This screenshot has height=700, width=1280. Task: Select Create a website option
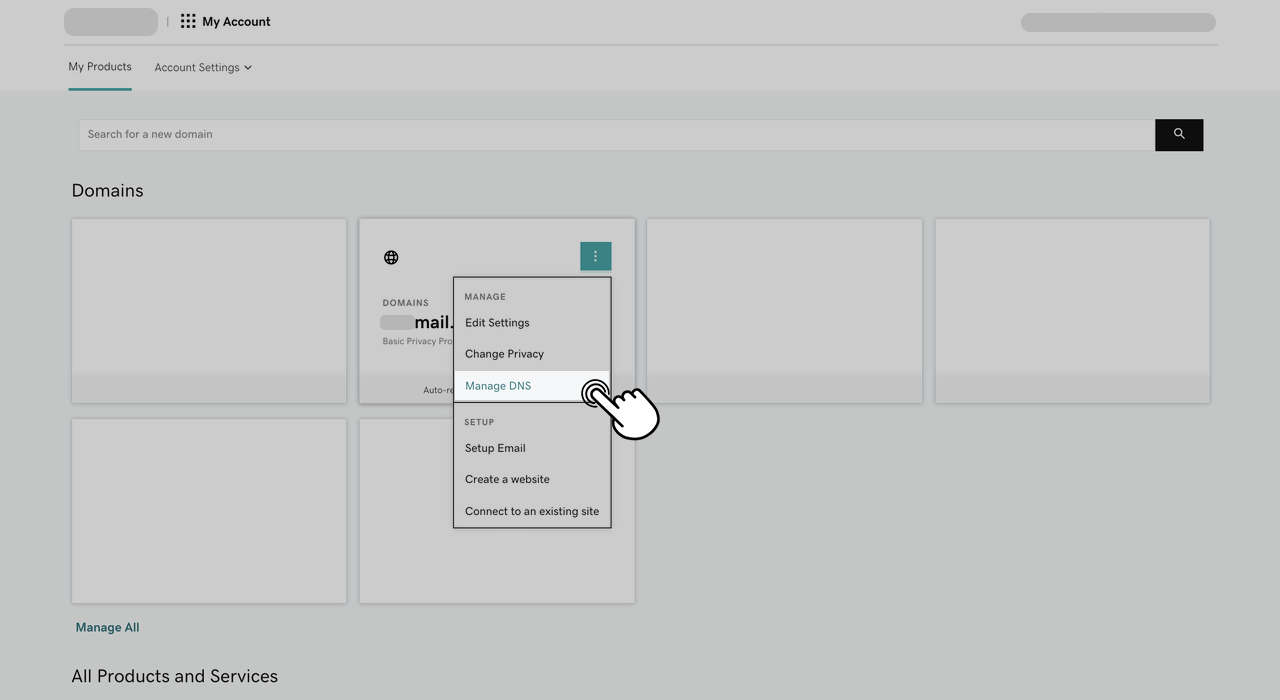507,479
